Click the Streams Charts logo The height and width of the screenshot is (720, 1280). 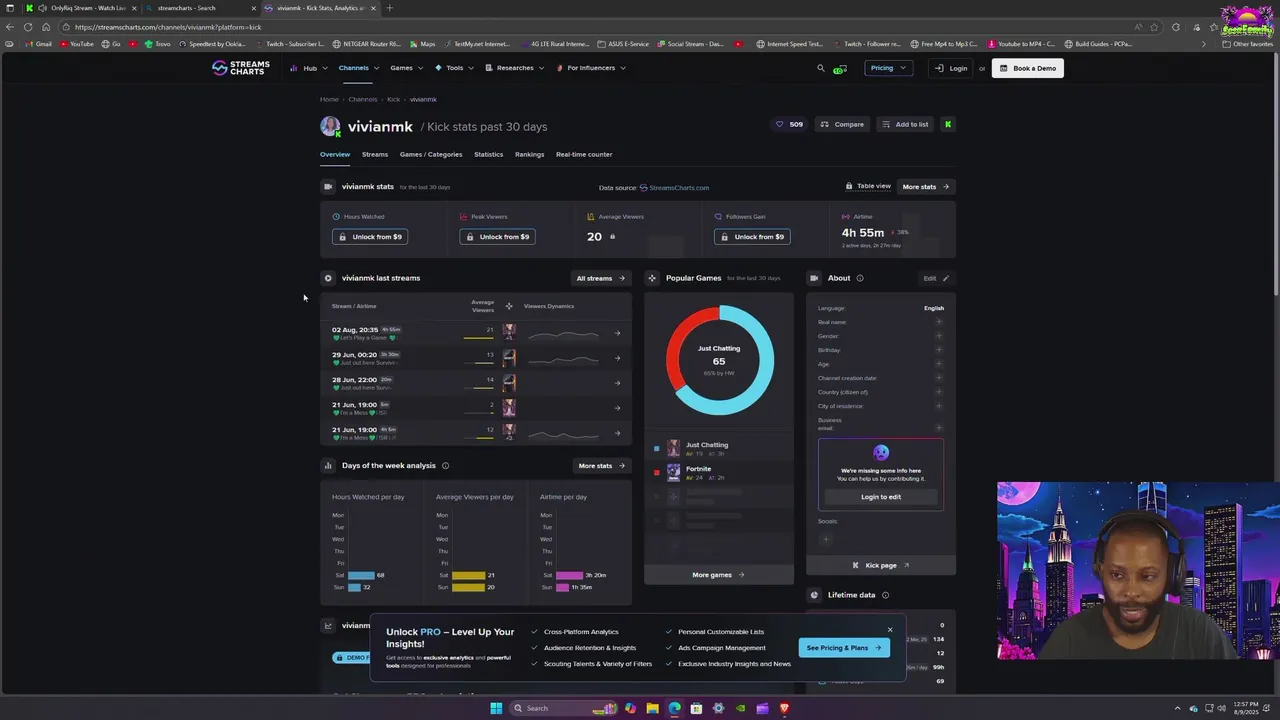[241, 68]
